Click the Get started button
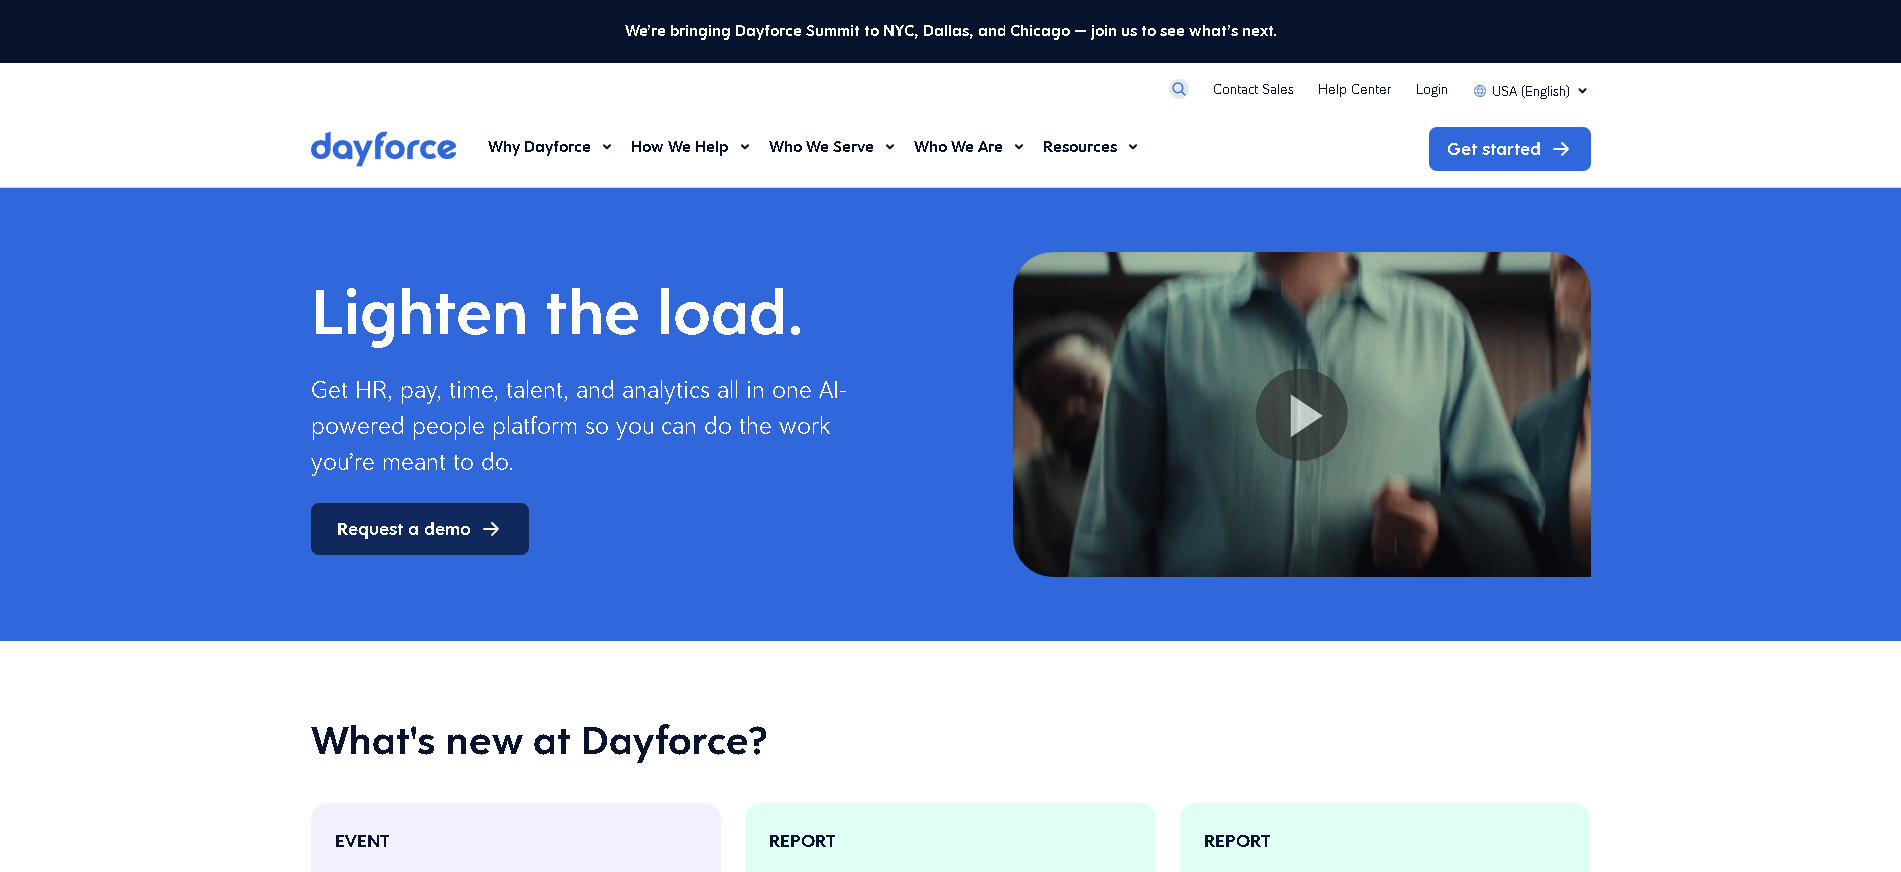 1509,149
